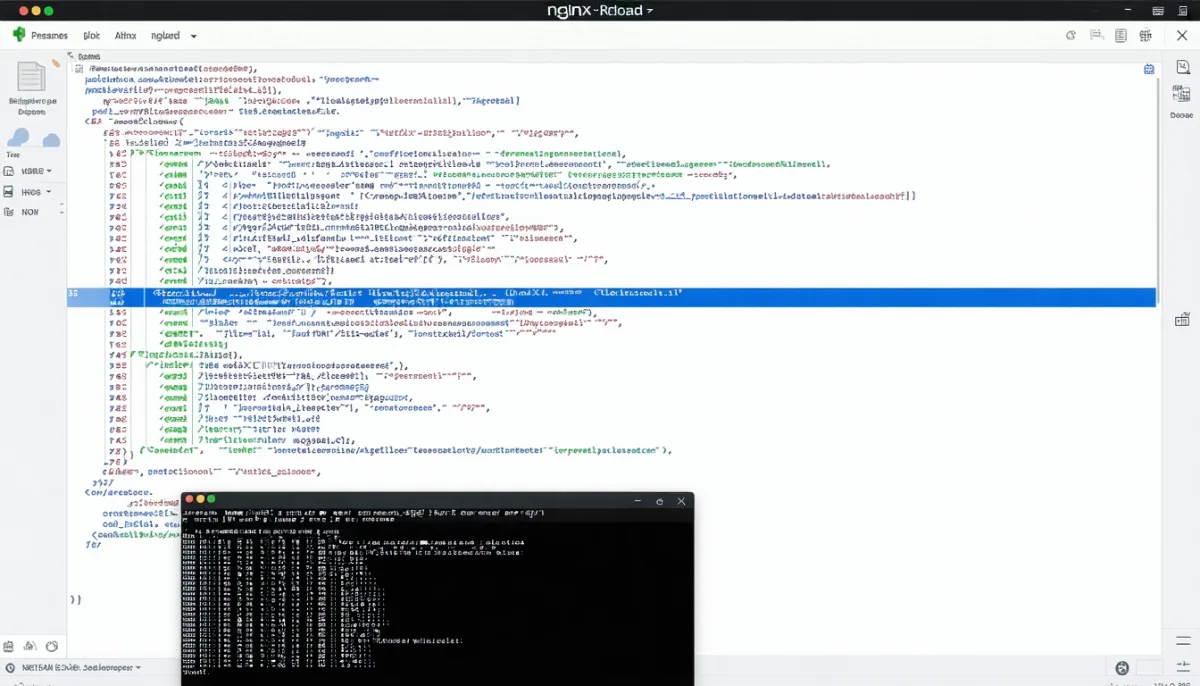Click the lines icon at the far bottom right
Image resolution: width=1200 pixels, height=686 pixels.
[1184, 668]
